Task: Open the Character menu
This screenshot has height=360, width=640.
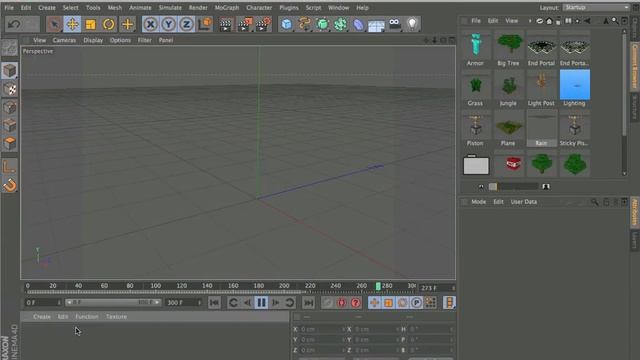Action: [x=259, y=8]
